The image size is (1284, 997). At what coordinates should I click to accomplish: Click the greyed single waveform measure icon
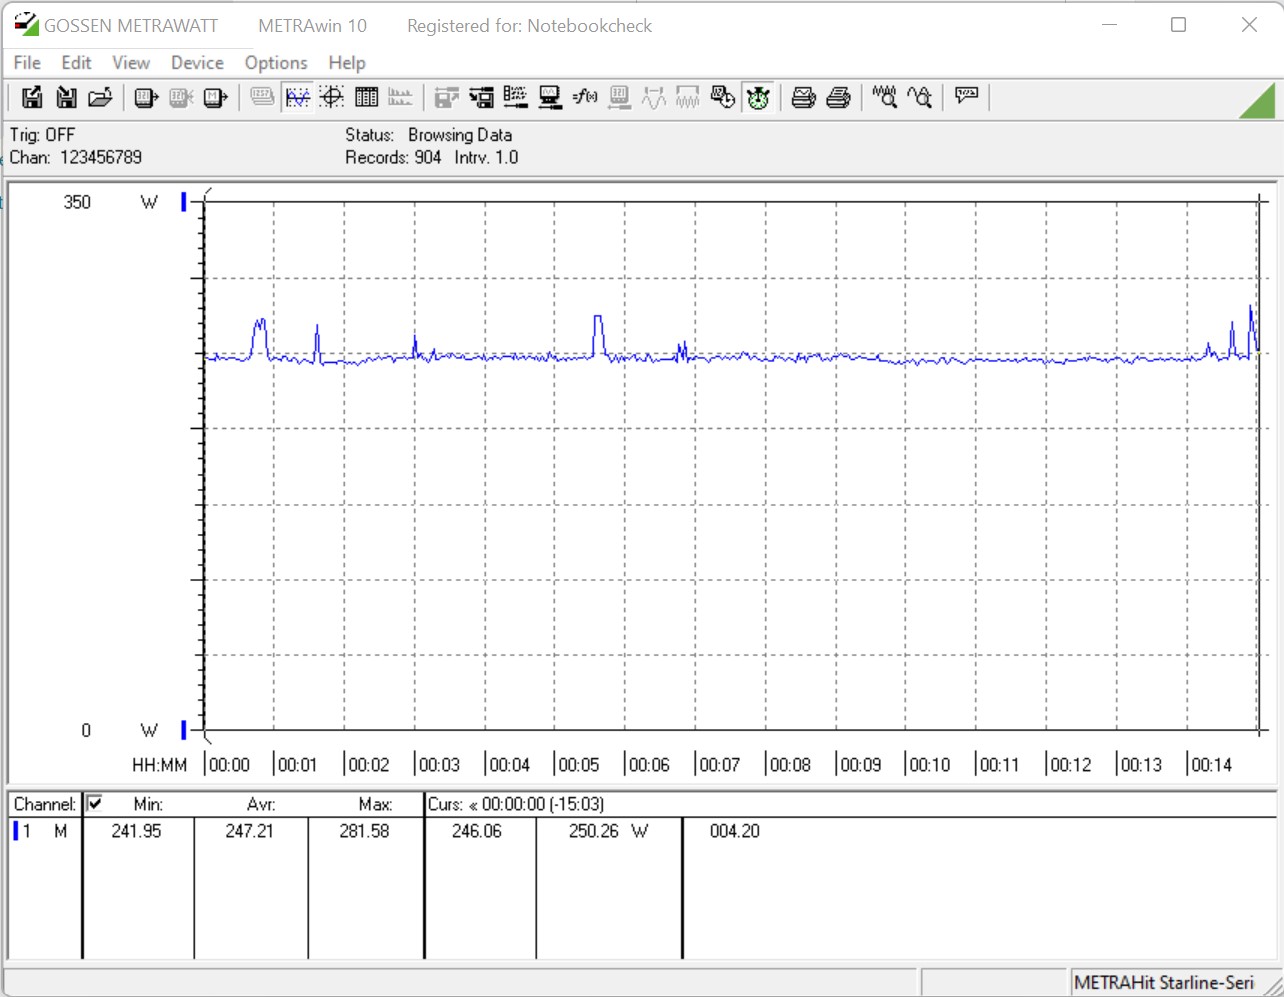654,97
